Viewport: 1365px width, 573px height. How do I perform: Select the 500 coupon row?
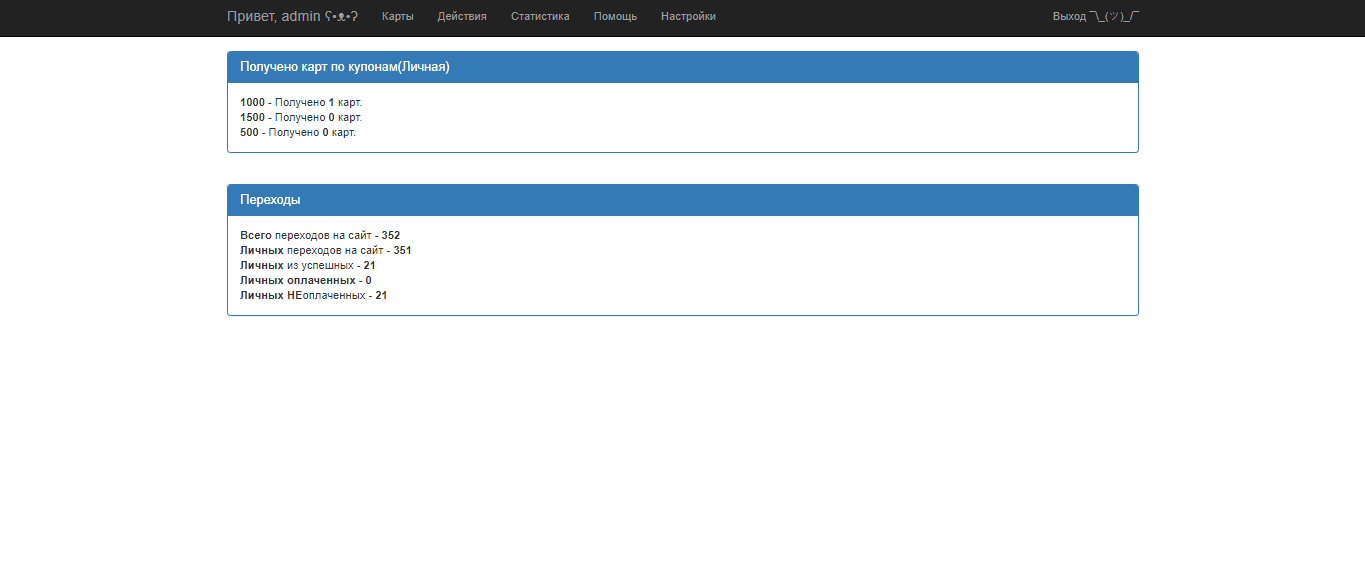297,132
